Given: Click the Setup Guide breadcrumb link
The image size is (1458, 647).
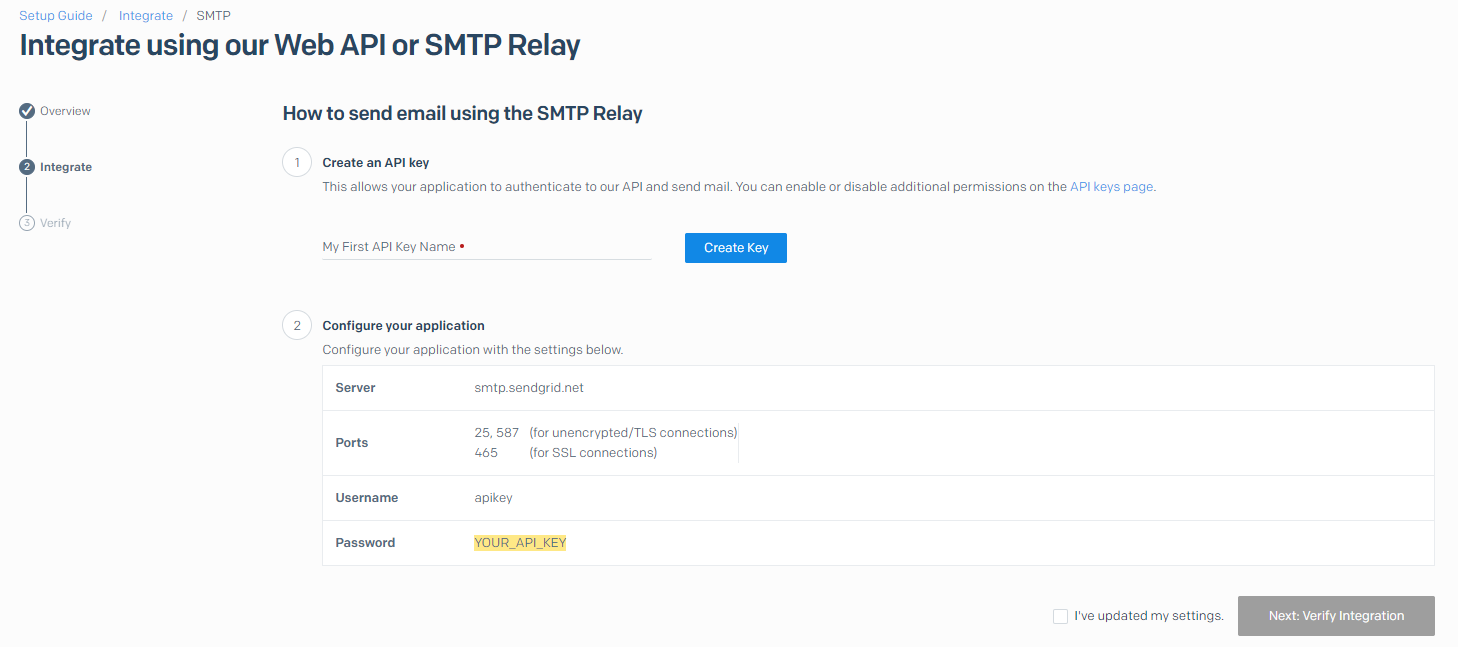Looking at the screenshot, I should 56,16.
